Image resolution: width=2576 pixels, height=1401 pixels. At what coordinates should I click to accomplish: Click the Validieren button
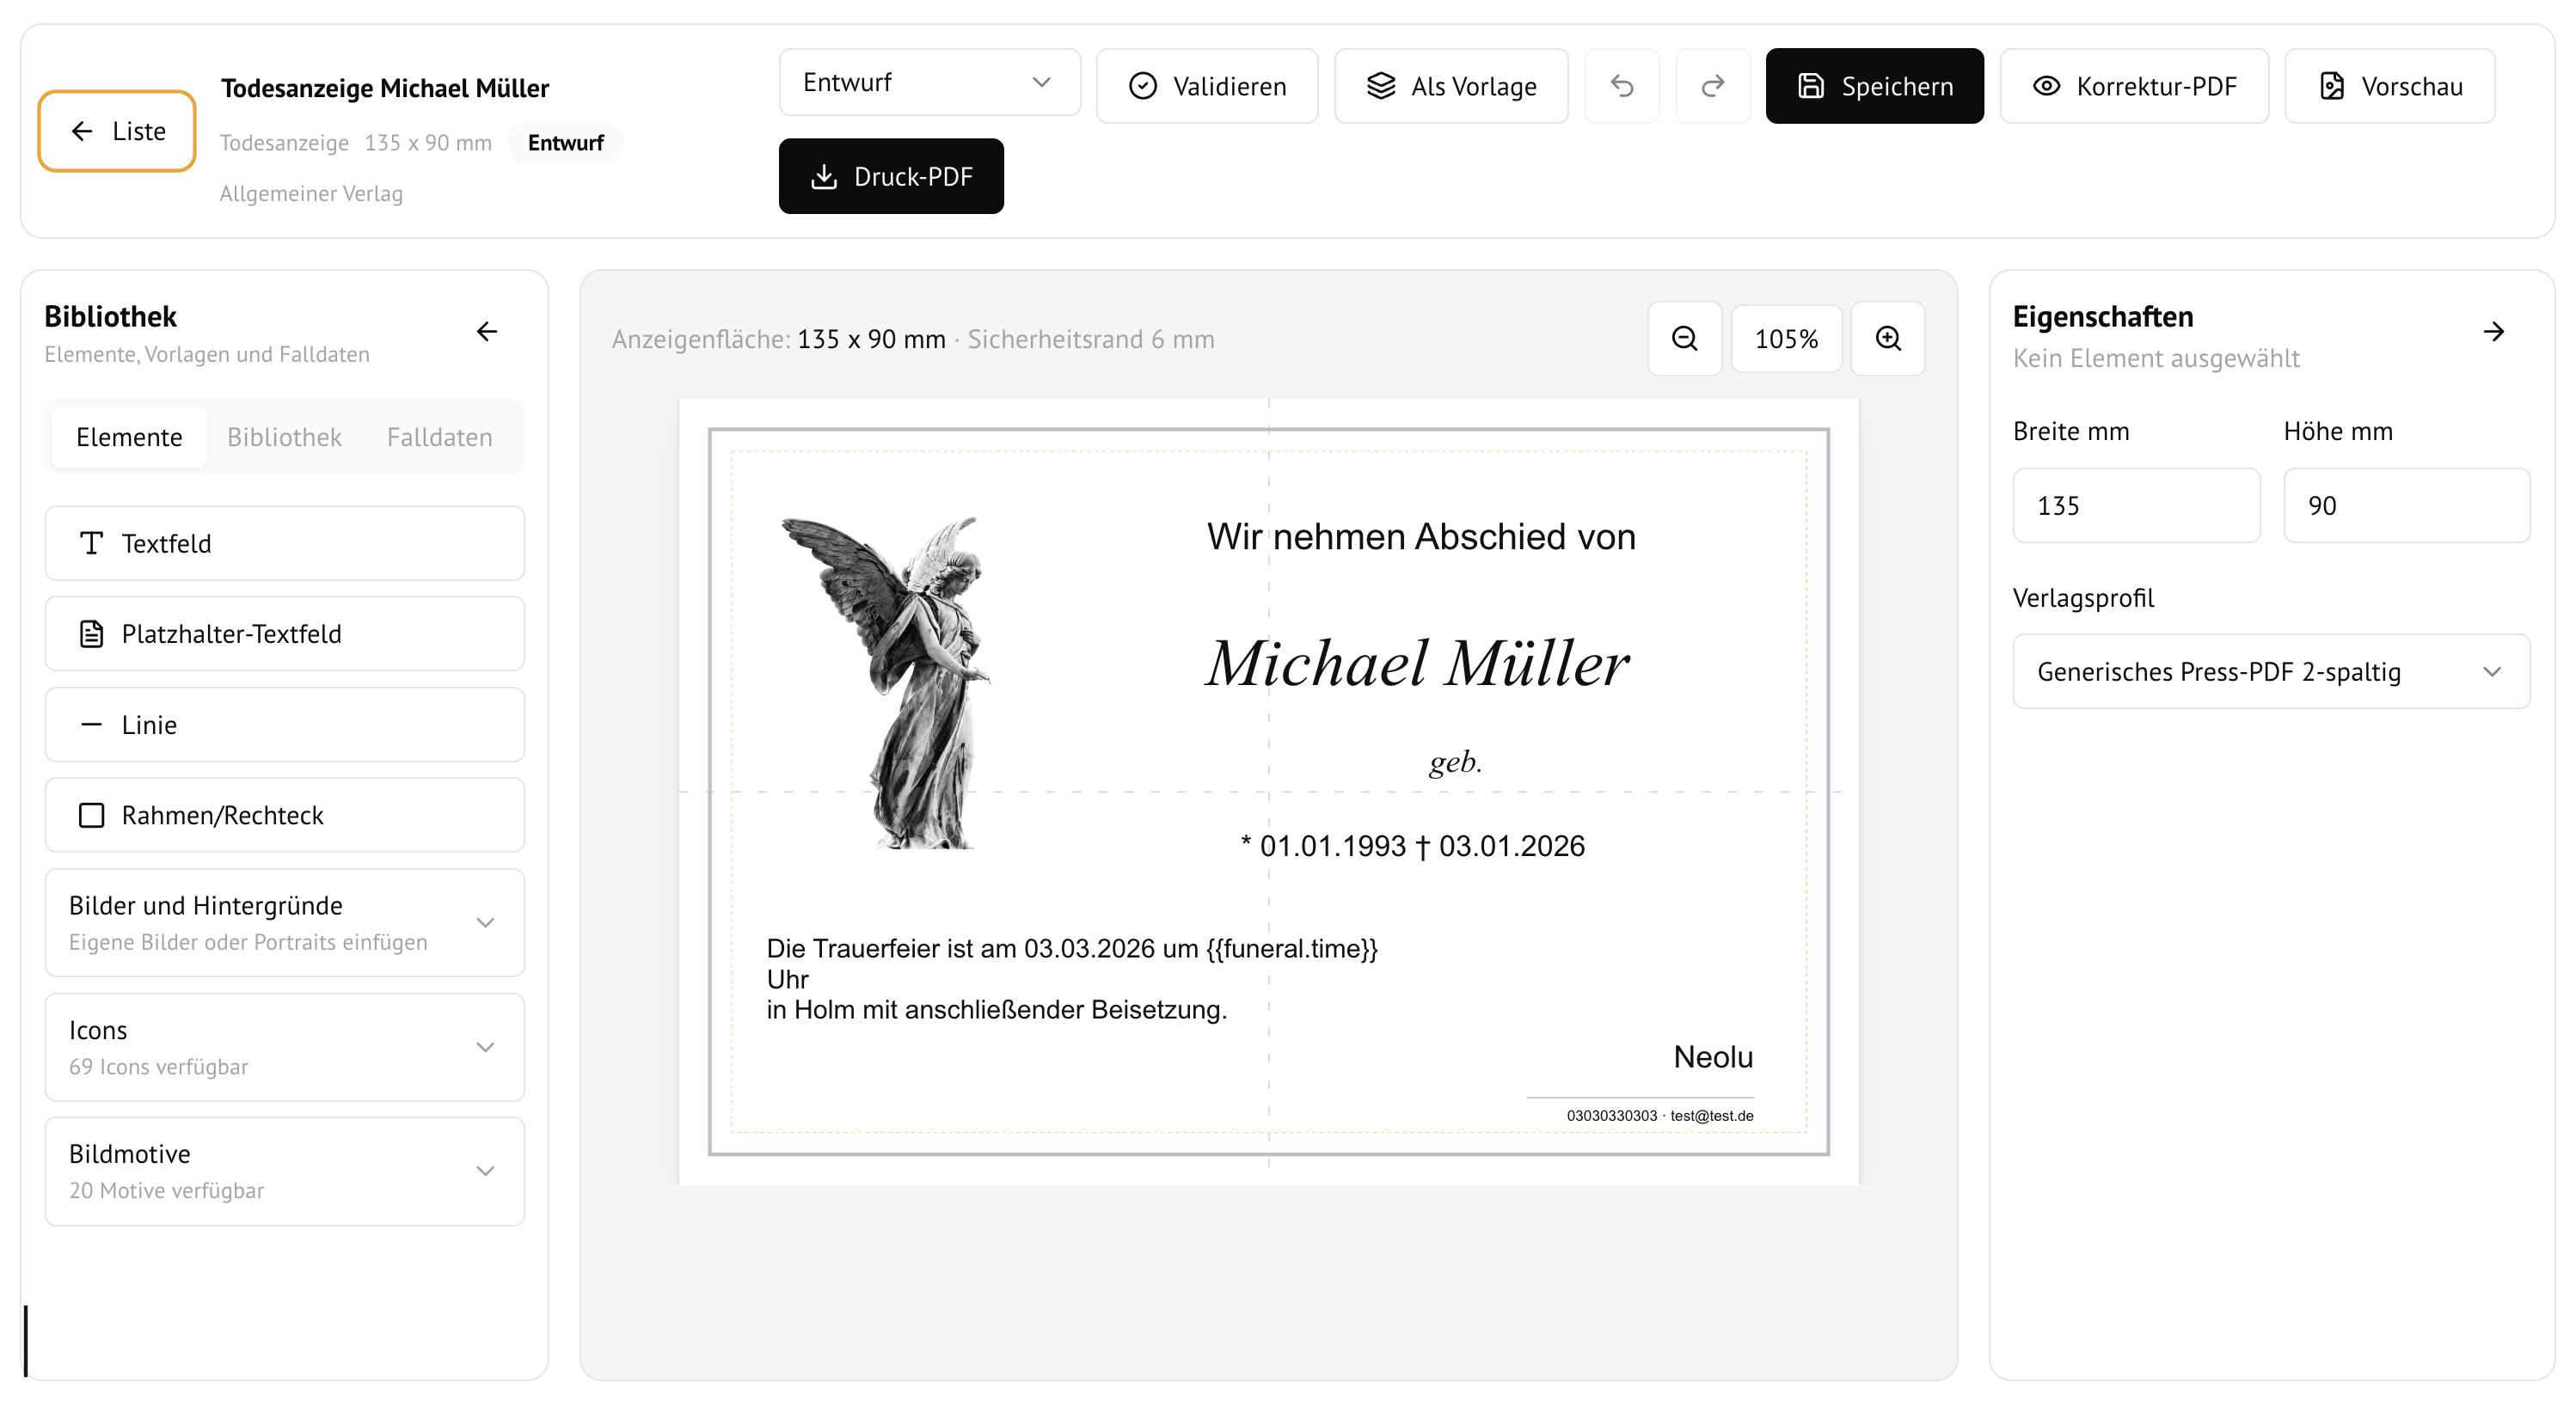[x=1207, y=86]
